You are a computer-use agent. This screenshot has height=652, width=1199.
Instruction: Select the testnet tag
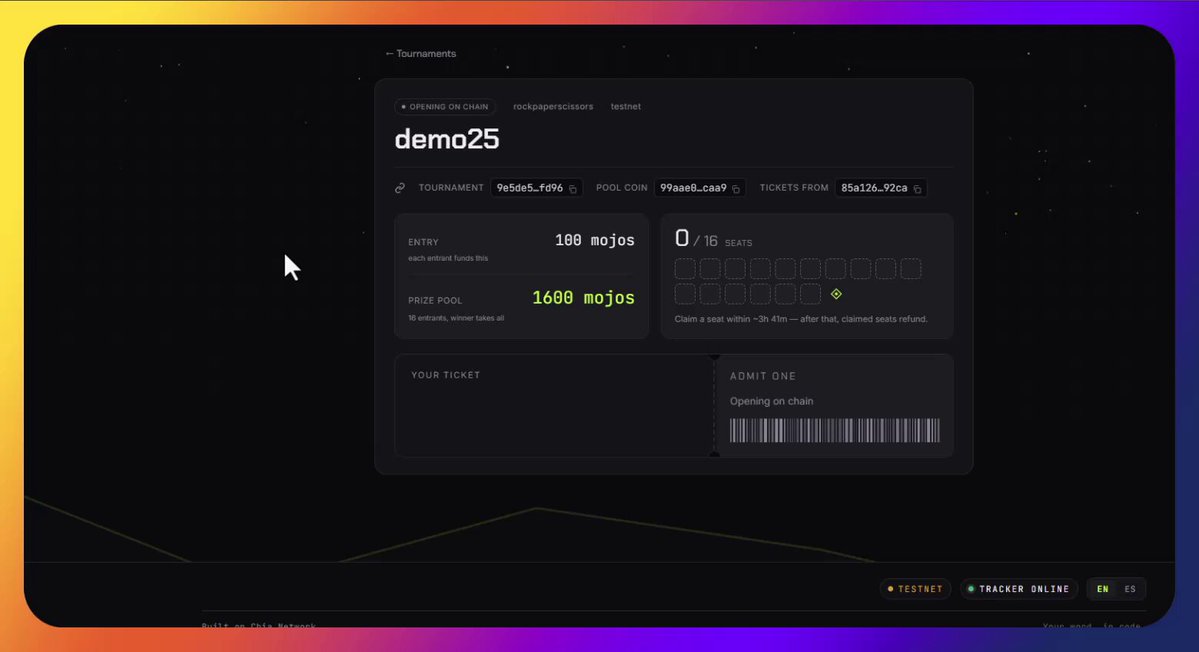[625, 106]
